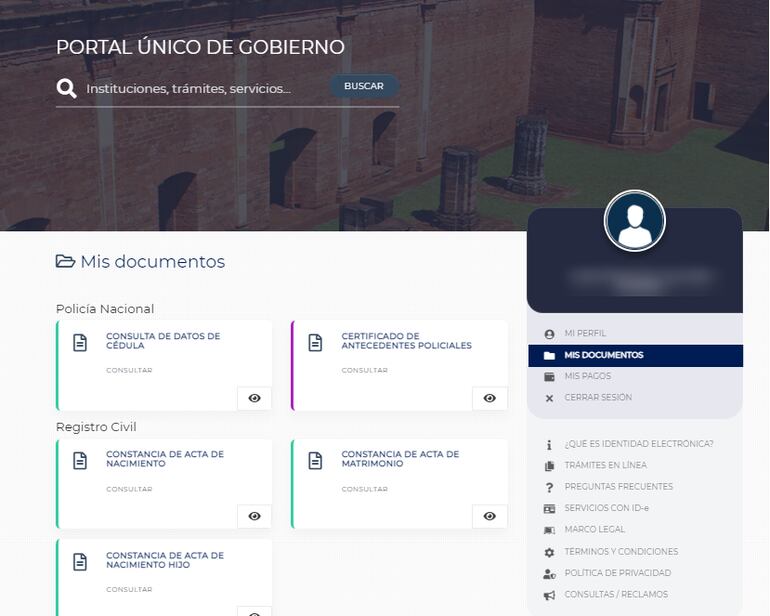This screenshot has width=770, height=616.
Task: Focus the Instituciones, trámites, servicios search field
Action: (200, 89)
